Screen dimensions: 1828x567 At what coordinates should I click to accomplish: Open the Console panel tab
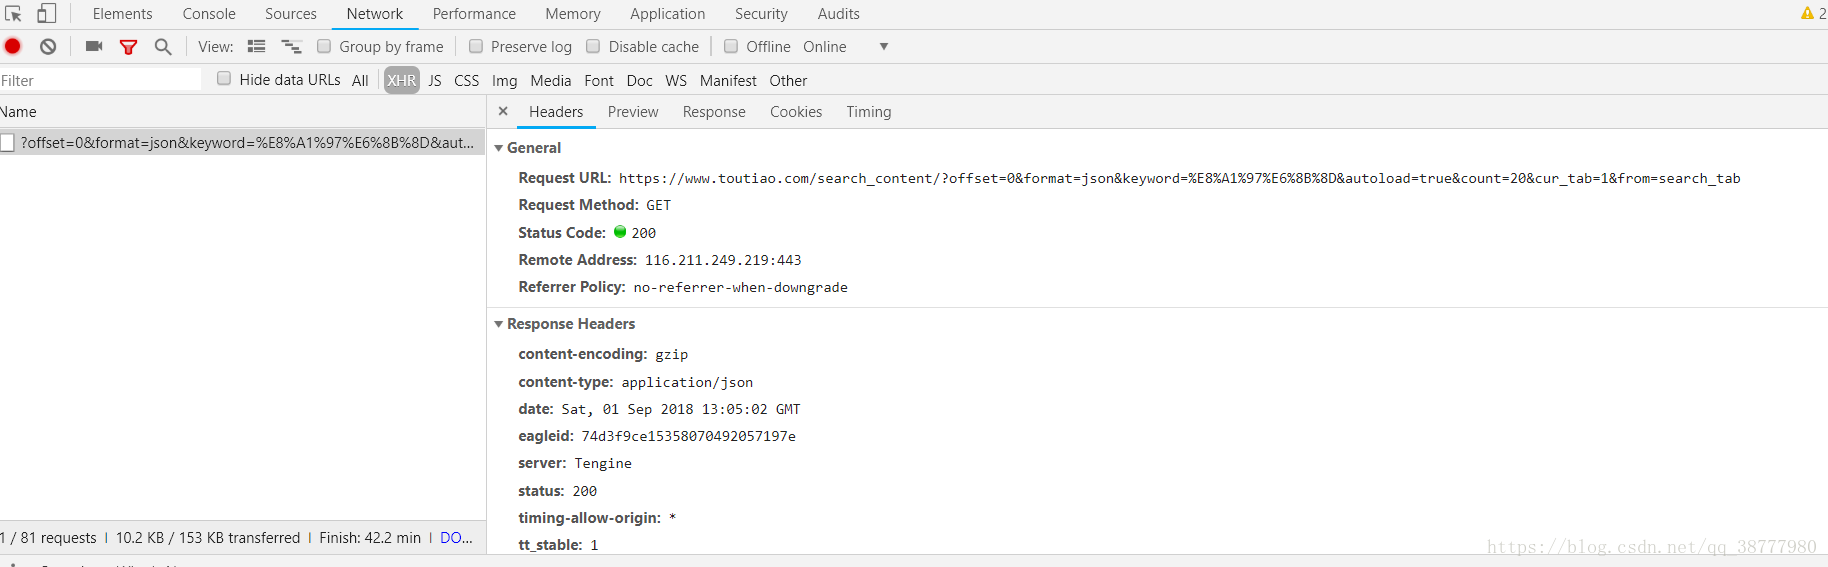tap(209, 14)
